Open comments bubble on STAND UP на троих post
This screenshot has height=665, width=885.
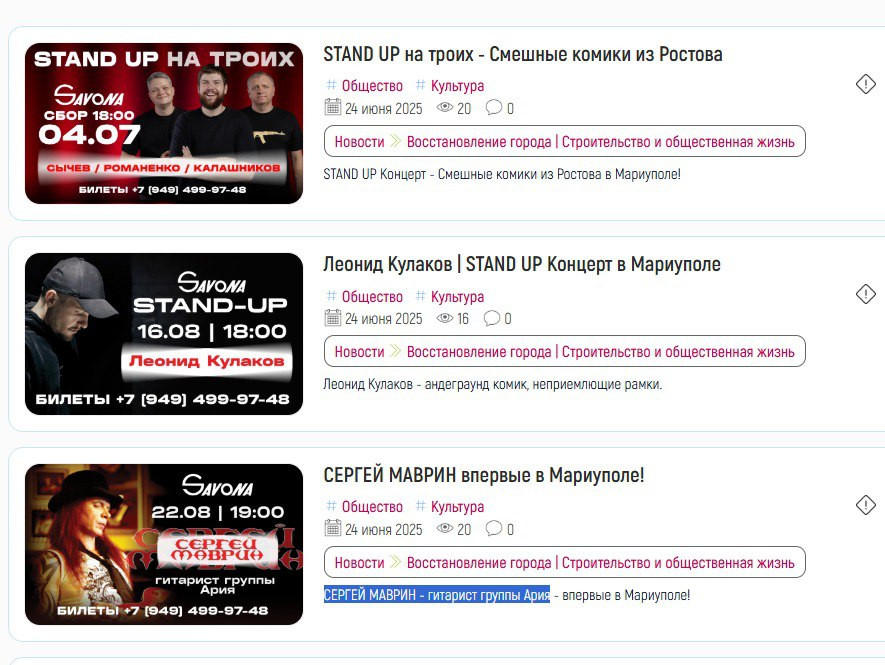(494, 107)
